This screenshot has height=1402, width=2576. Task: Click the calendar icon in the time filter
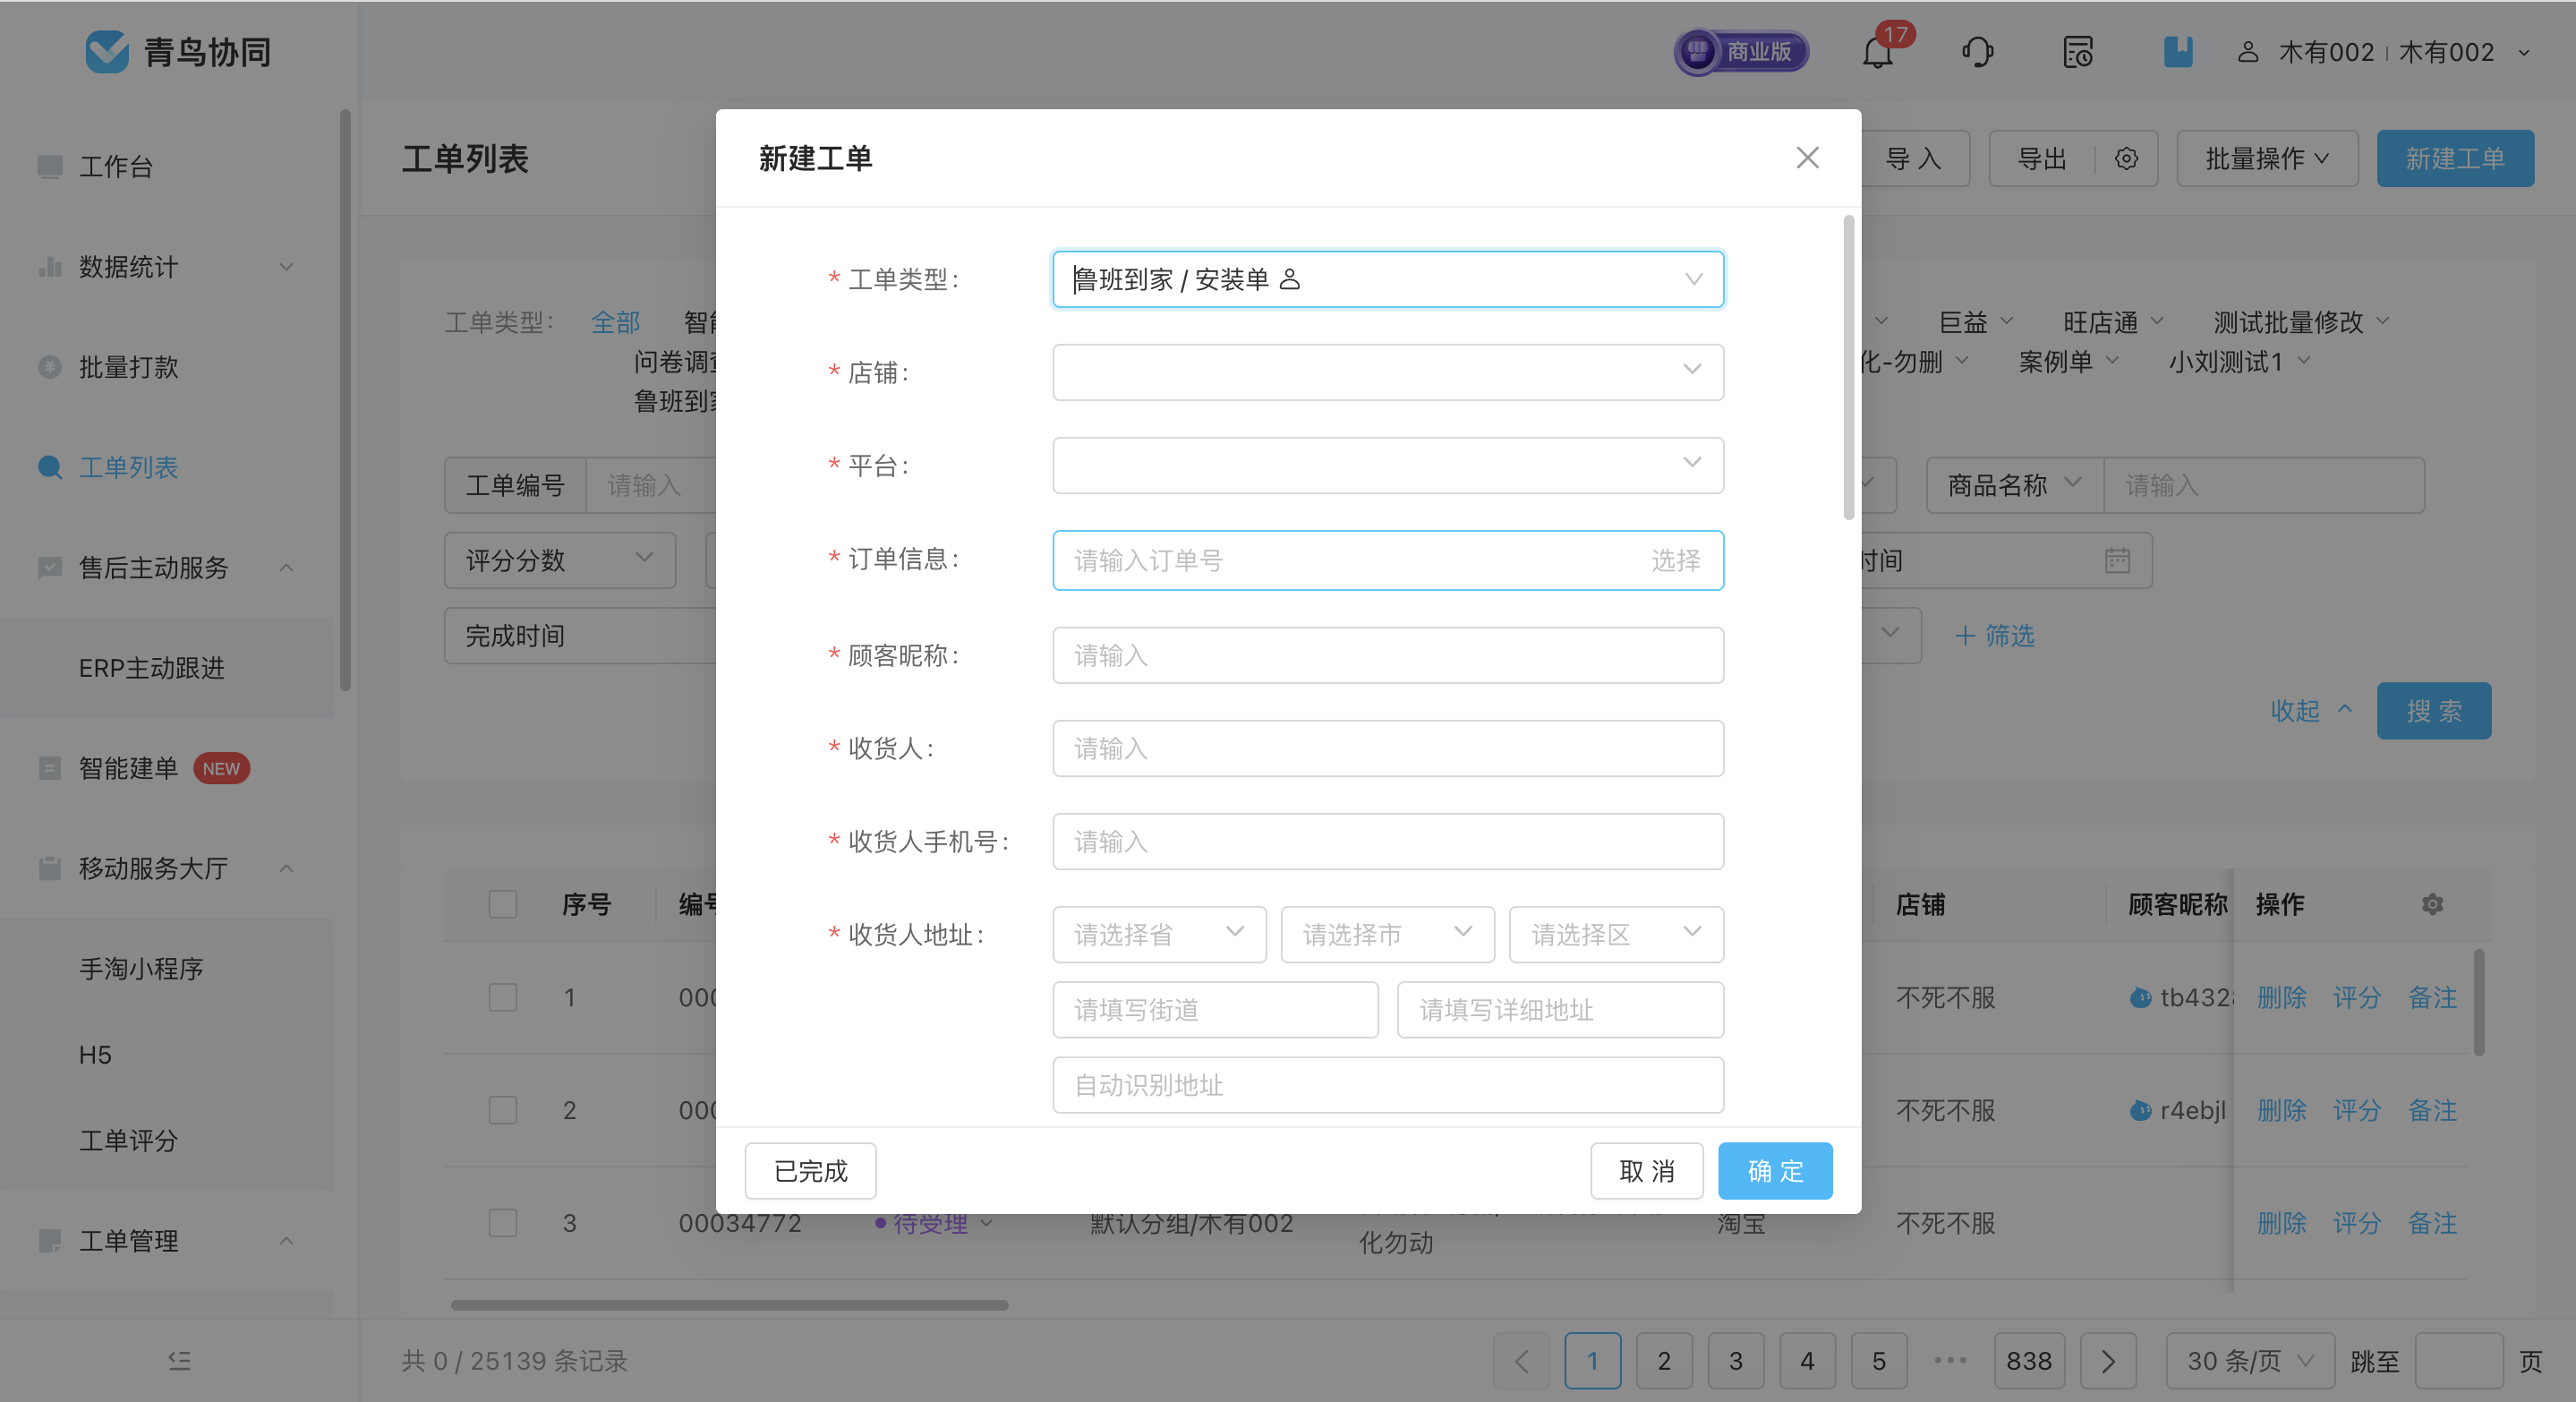pos(2117,561)
